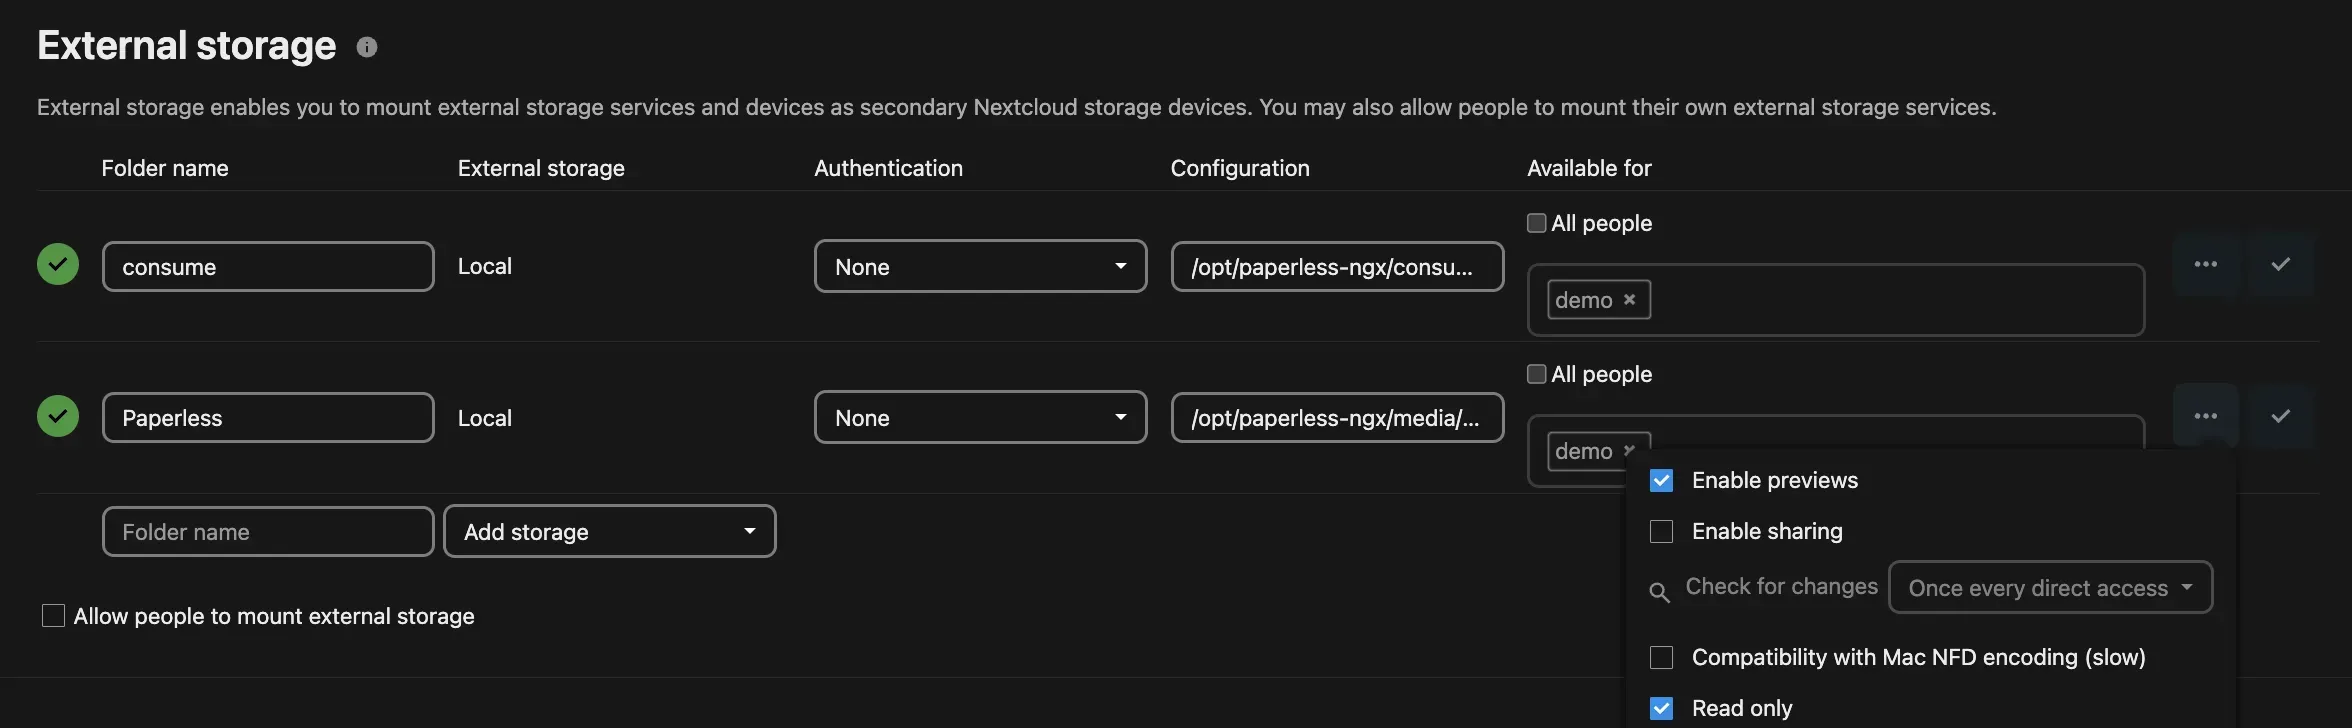Viewport: 2352px width, 728px height.
Task: Click the Authentication column header
Action: (888, 168)
